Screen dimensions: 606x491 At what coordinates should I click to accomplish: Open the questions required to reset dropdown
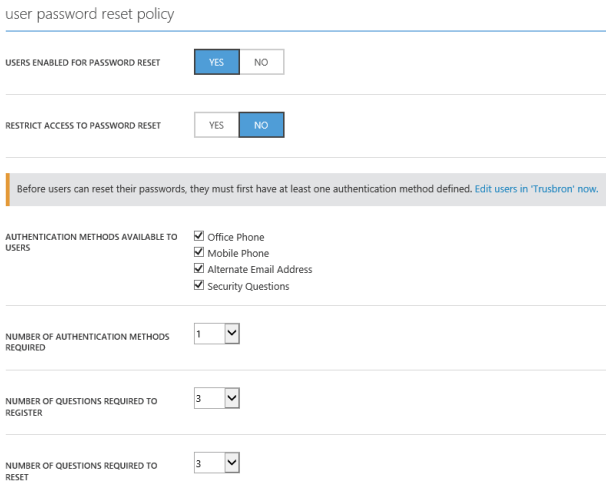click(x=217, y=463)
